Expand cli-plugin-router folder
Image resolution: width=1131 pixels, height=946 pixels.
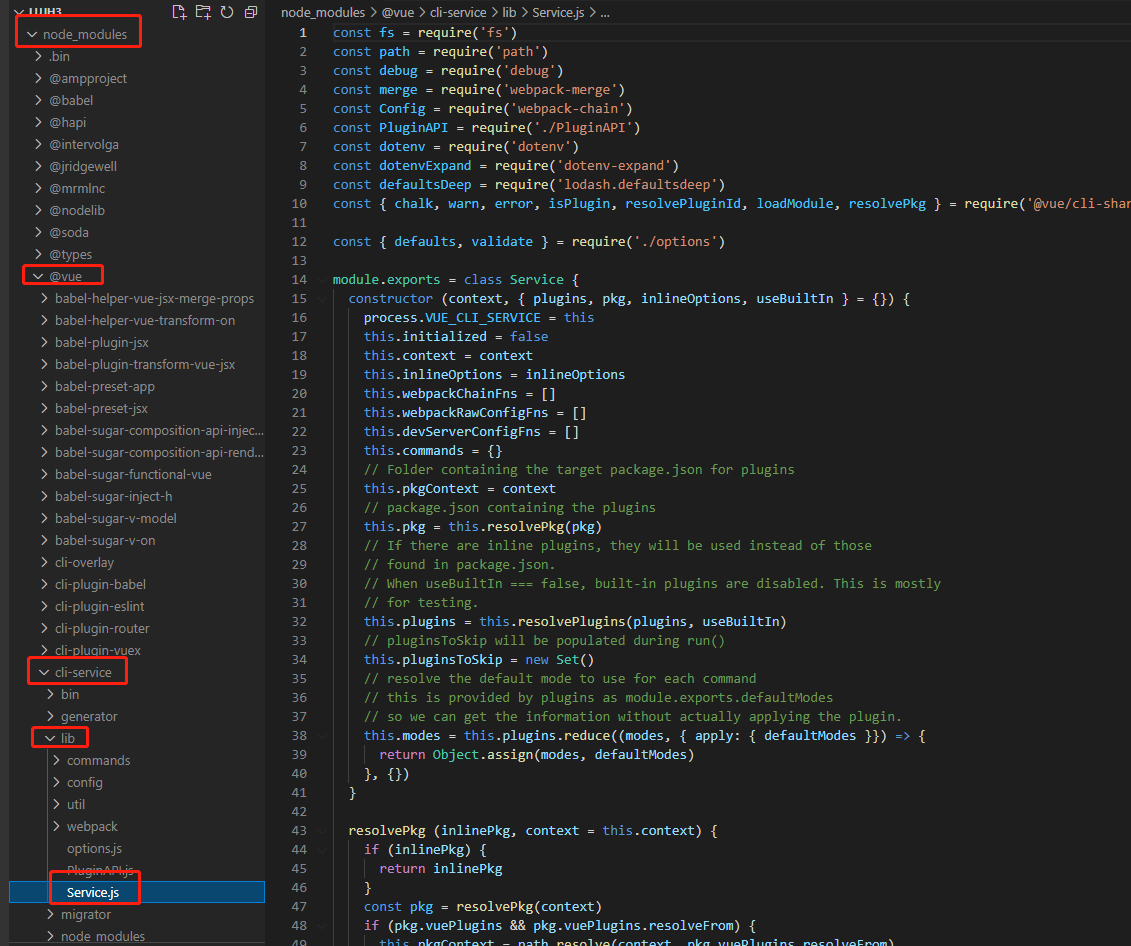tap(45, 628)
